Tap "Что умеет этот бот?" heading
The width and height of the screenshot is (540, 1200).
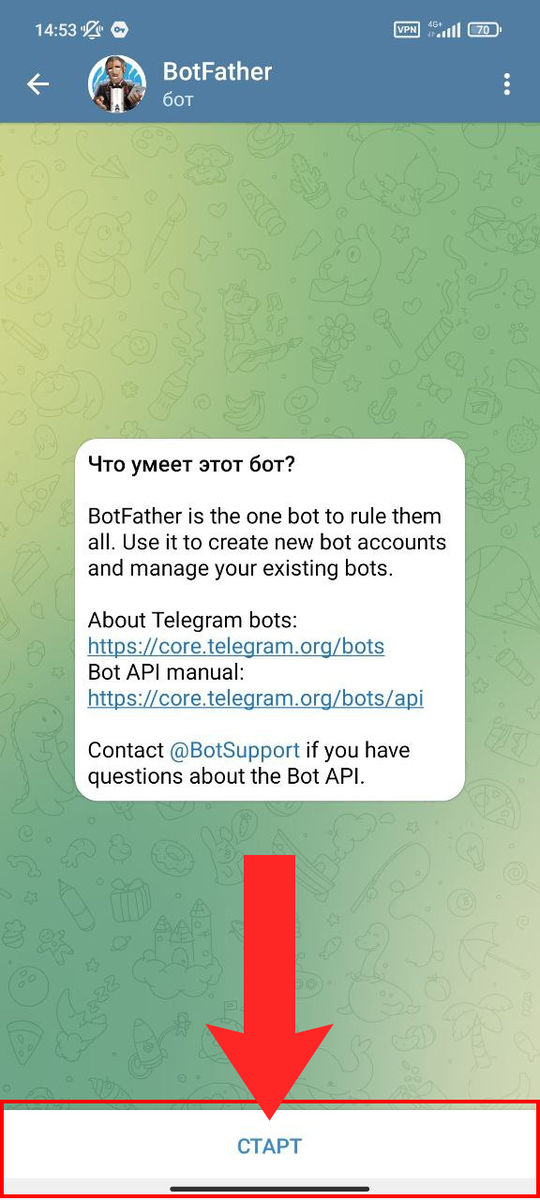click(192, 464)
